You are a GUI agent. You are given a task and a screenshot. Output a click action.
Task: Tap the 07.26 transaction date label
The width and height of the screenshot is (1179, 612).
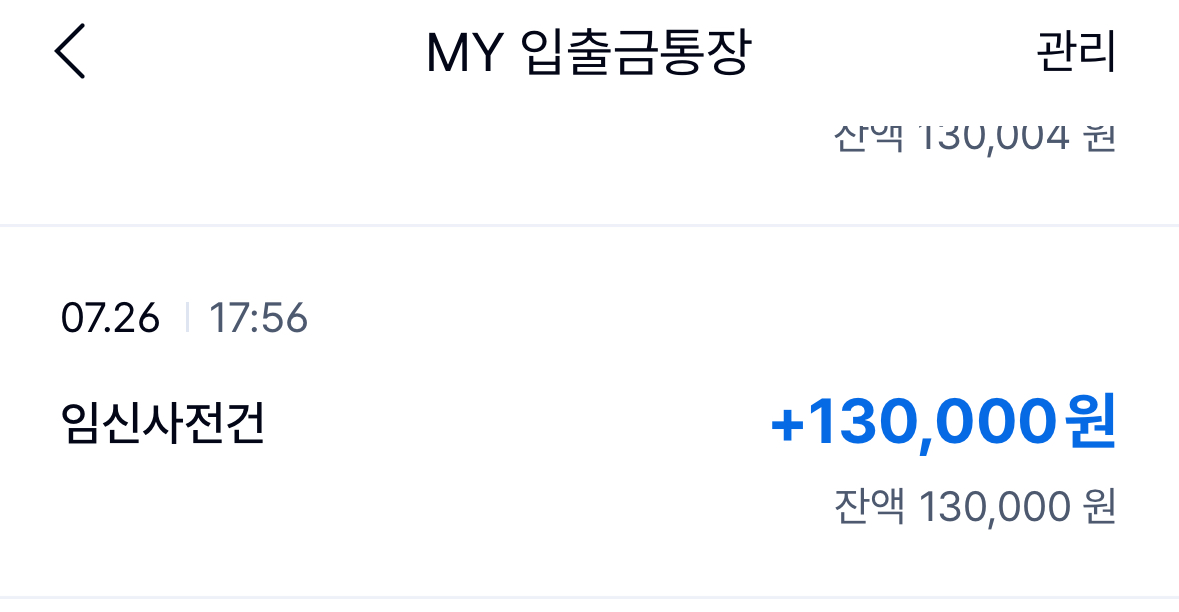112,318
